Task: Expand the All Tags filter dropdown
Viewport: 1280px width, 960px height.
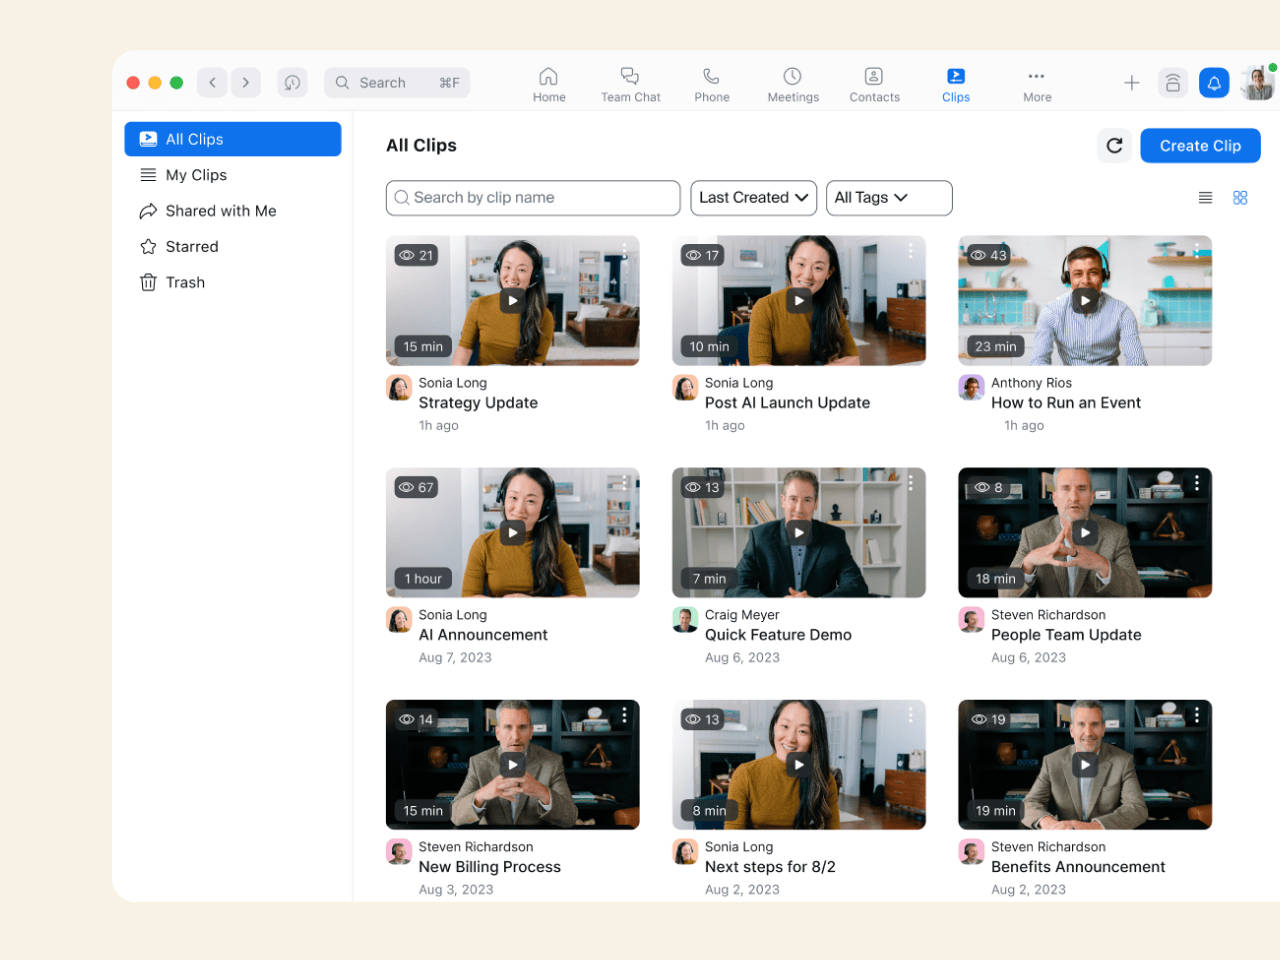Action: coord(888,198)
